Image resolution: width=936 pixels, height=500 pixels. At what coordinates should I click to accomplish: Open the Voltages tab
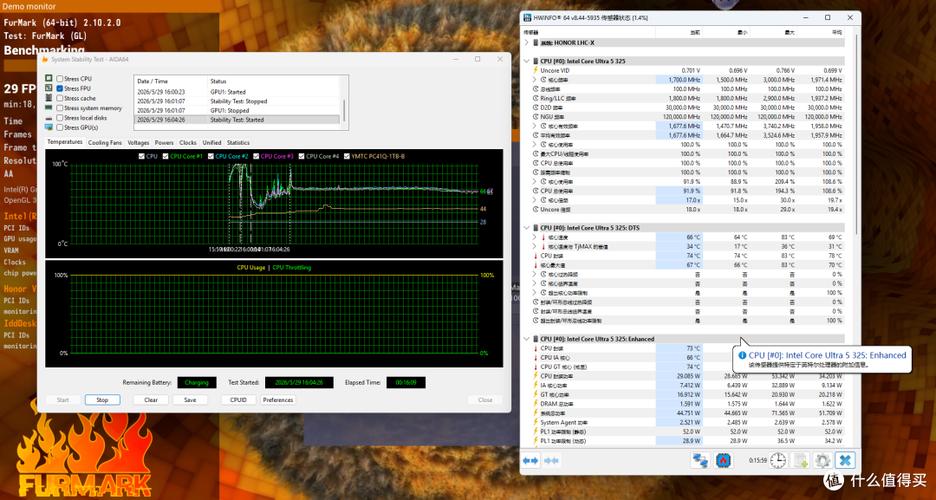tap(138, 143)
